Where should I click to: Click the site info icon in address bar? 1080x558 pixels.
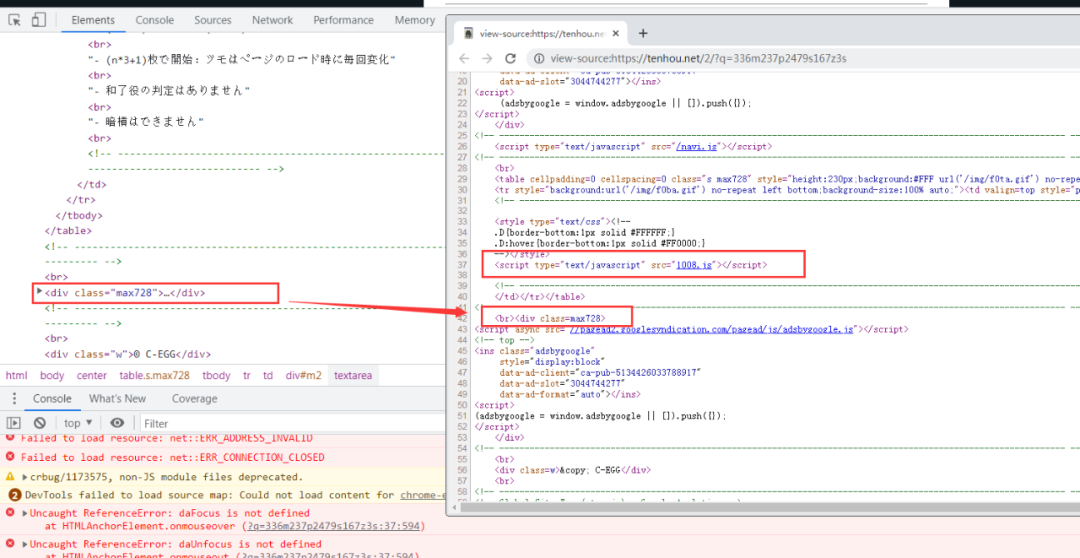pyautogui.click(x=539, y=59)
